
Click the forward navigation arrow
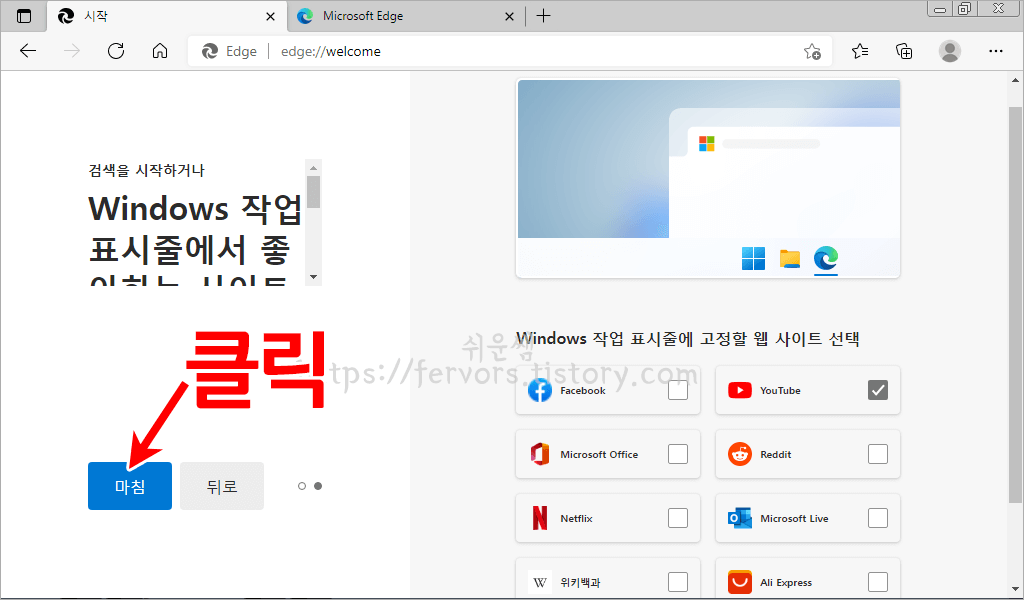[72, 51]
